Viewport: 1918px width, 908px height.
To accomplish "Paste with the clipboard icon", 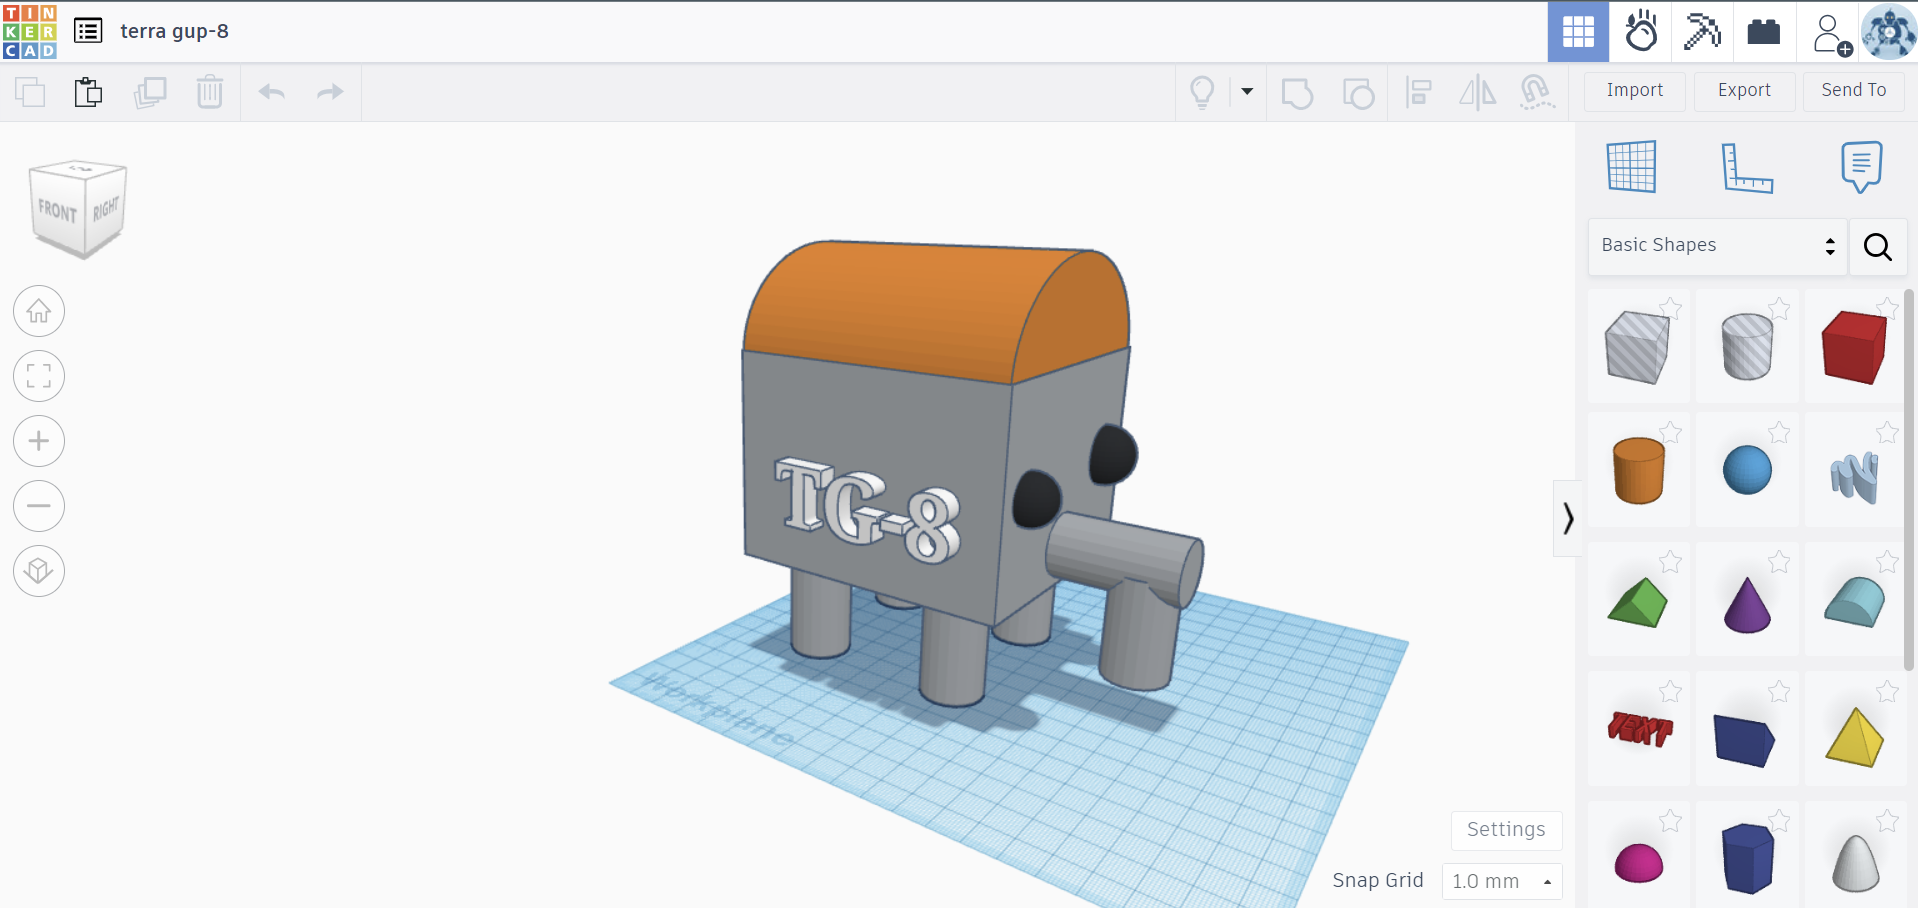I will [x=88, y=92].
